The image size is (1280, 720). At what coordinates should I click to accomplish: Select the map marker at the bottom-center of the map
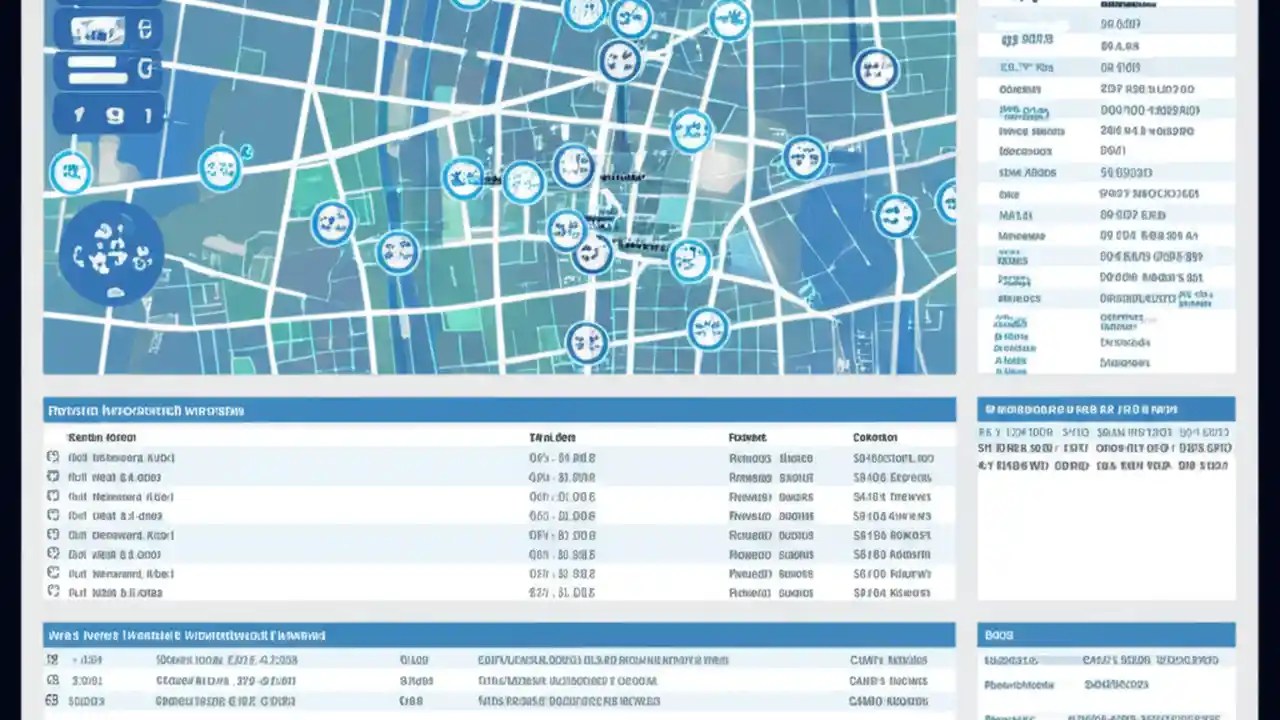pyautogui.click(x=587, y=342)
